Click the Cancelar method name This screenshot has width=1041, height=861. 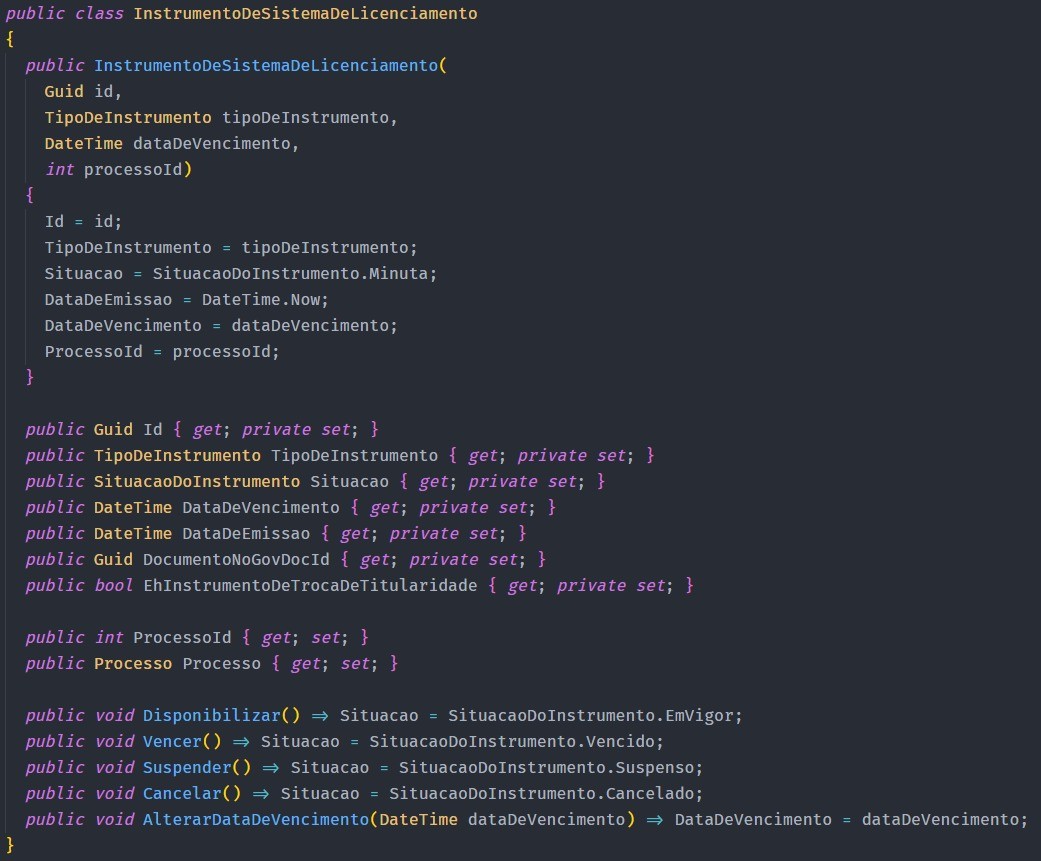[x=182, y=793]
